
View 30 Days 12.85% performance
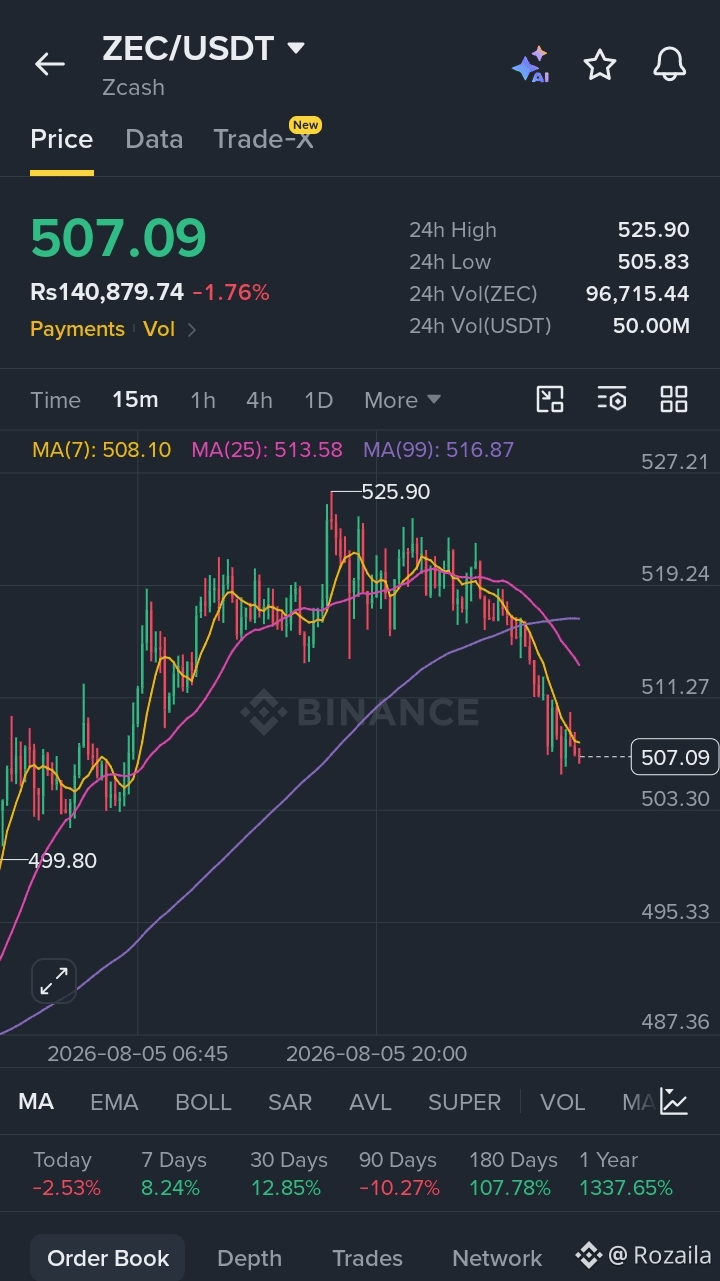click(x=289, y=1174)
